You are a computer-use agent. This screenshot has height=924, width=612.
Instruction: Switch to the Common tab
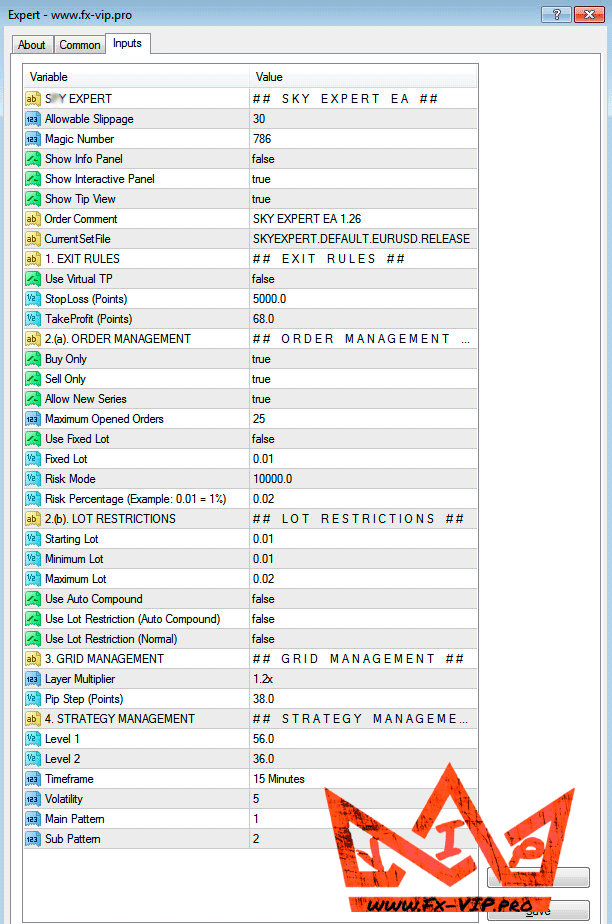tap(79, 45)
